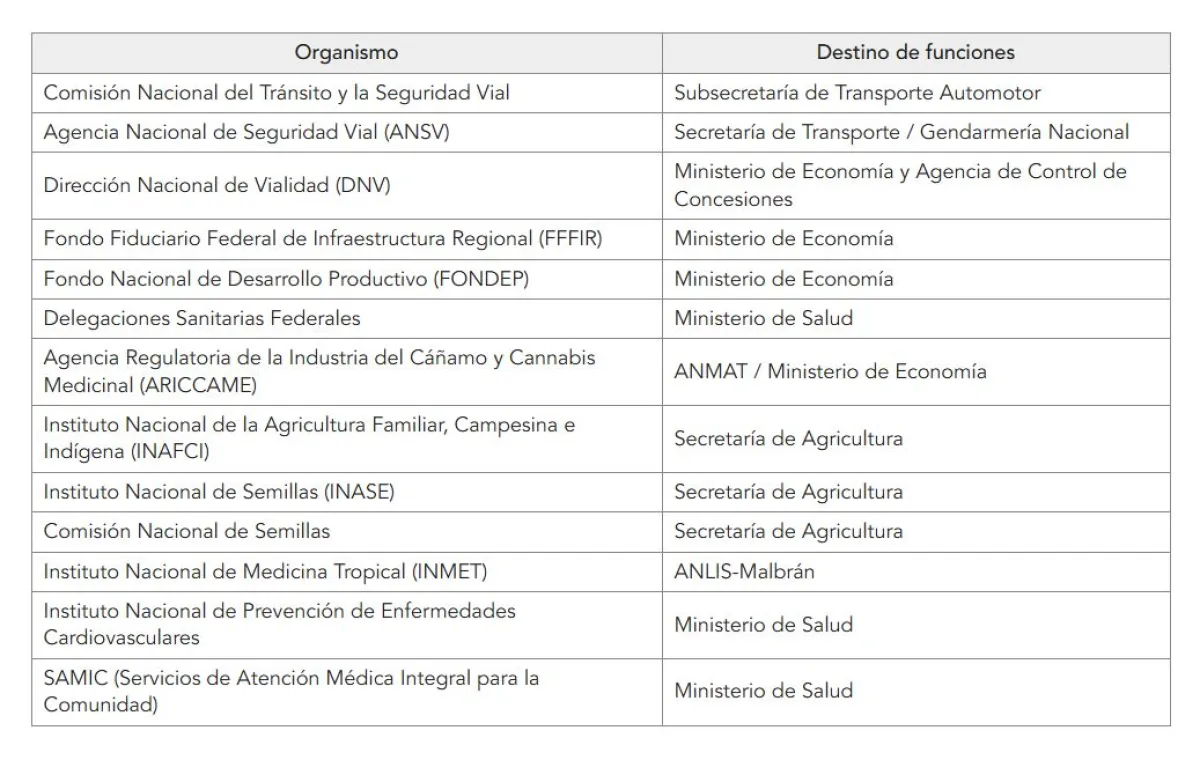The width and height of the screenshot is (1200, 760).
Task: Click the Comisión Nacional de Semillas cell
Action: [187, 531]
